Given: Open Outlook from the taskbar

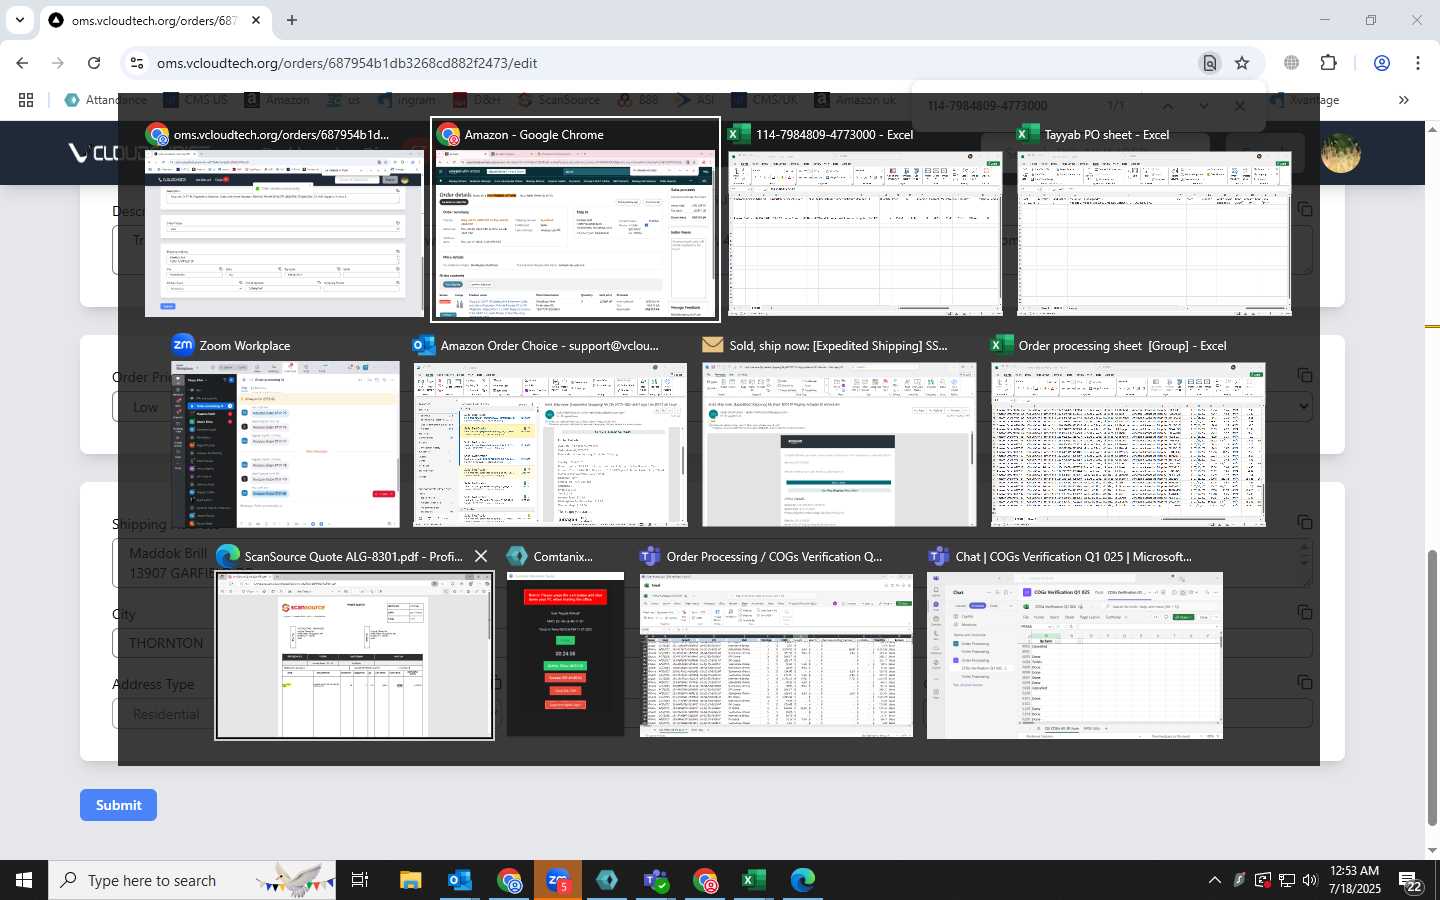Looking at the screenshot, I should pos(460,880).
